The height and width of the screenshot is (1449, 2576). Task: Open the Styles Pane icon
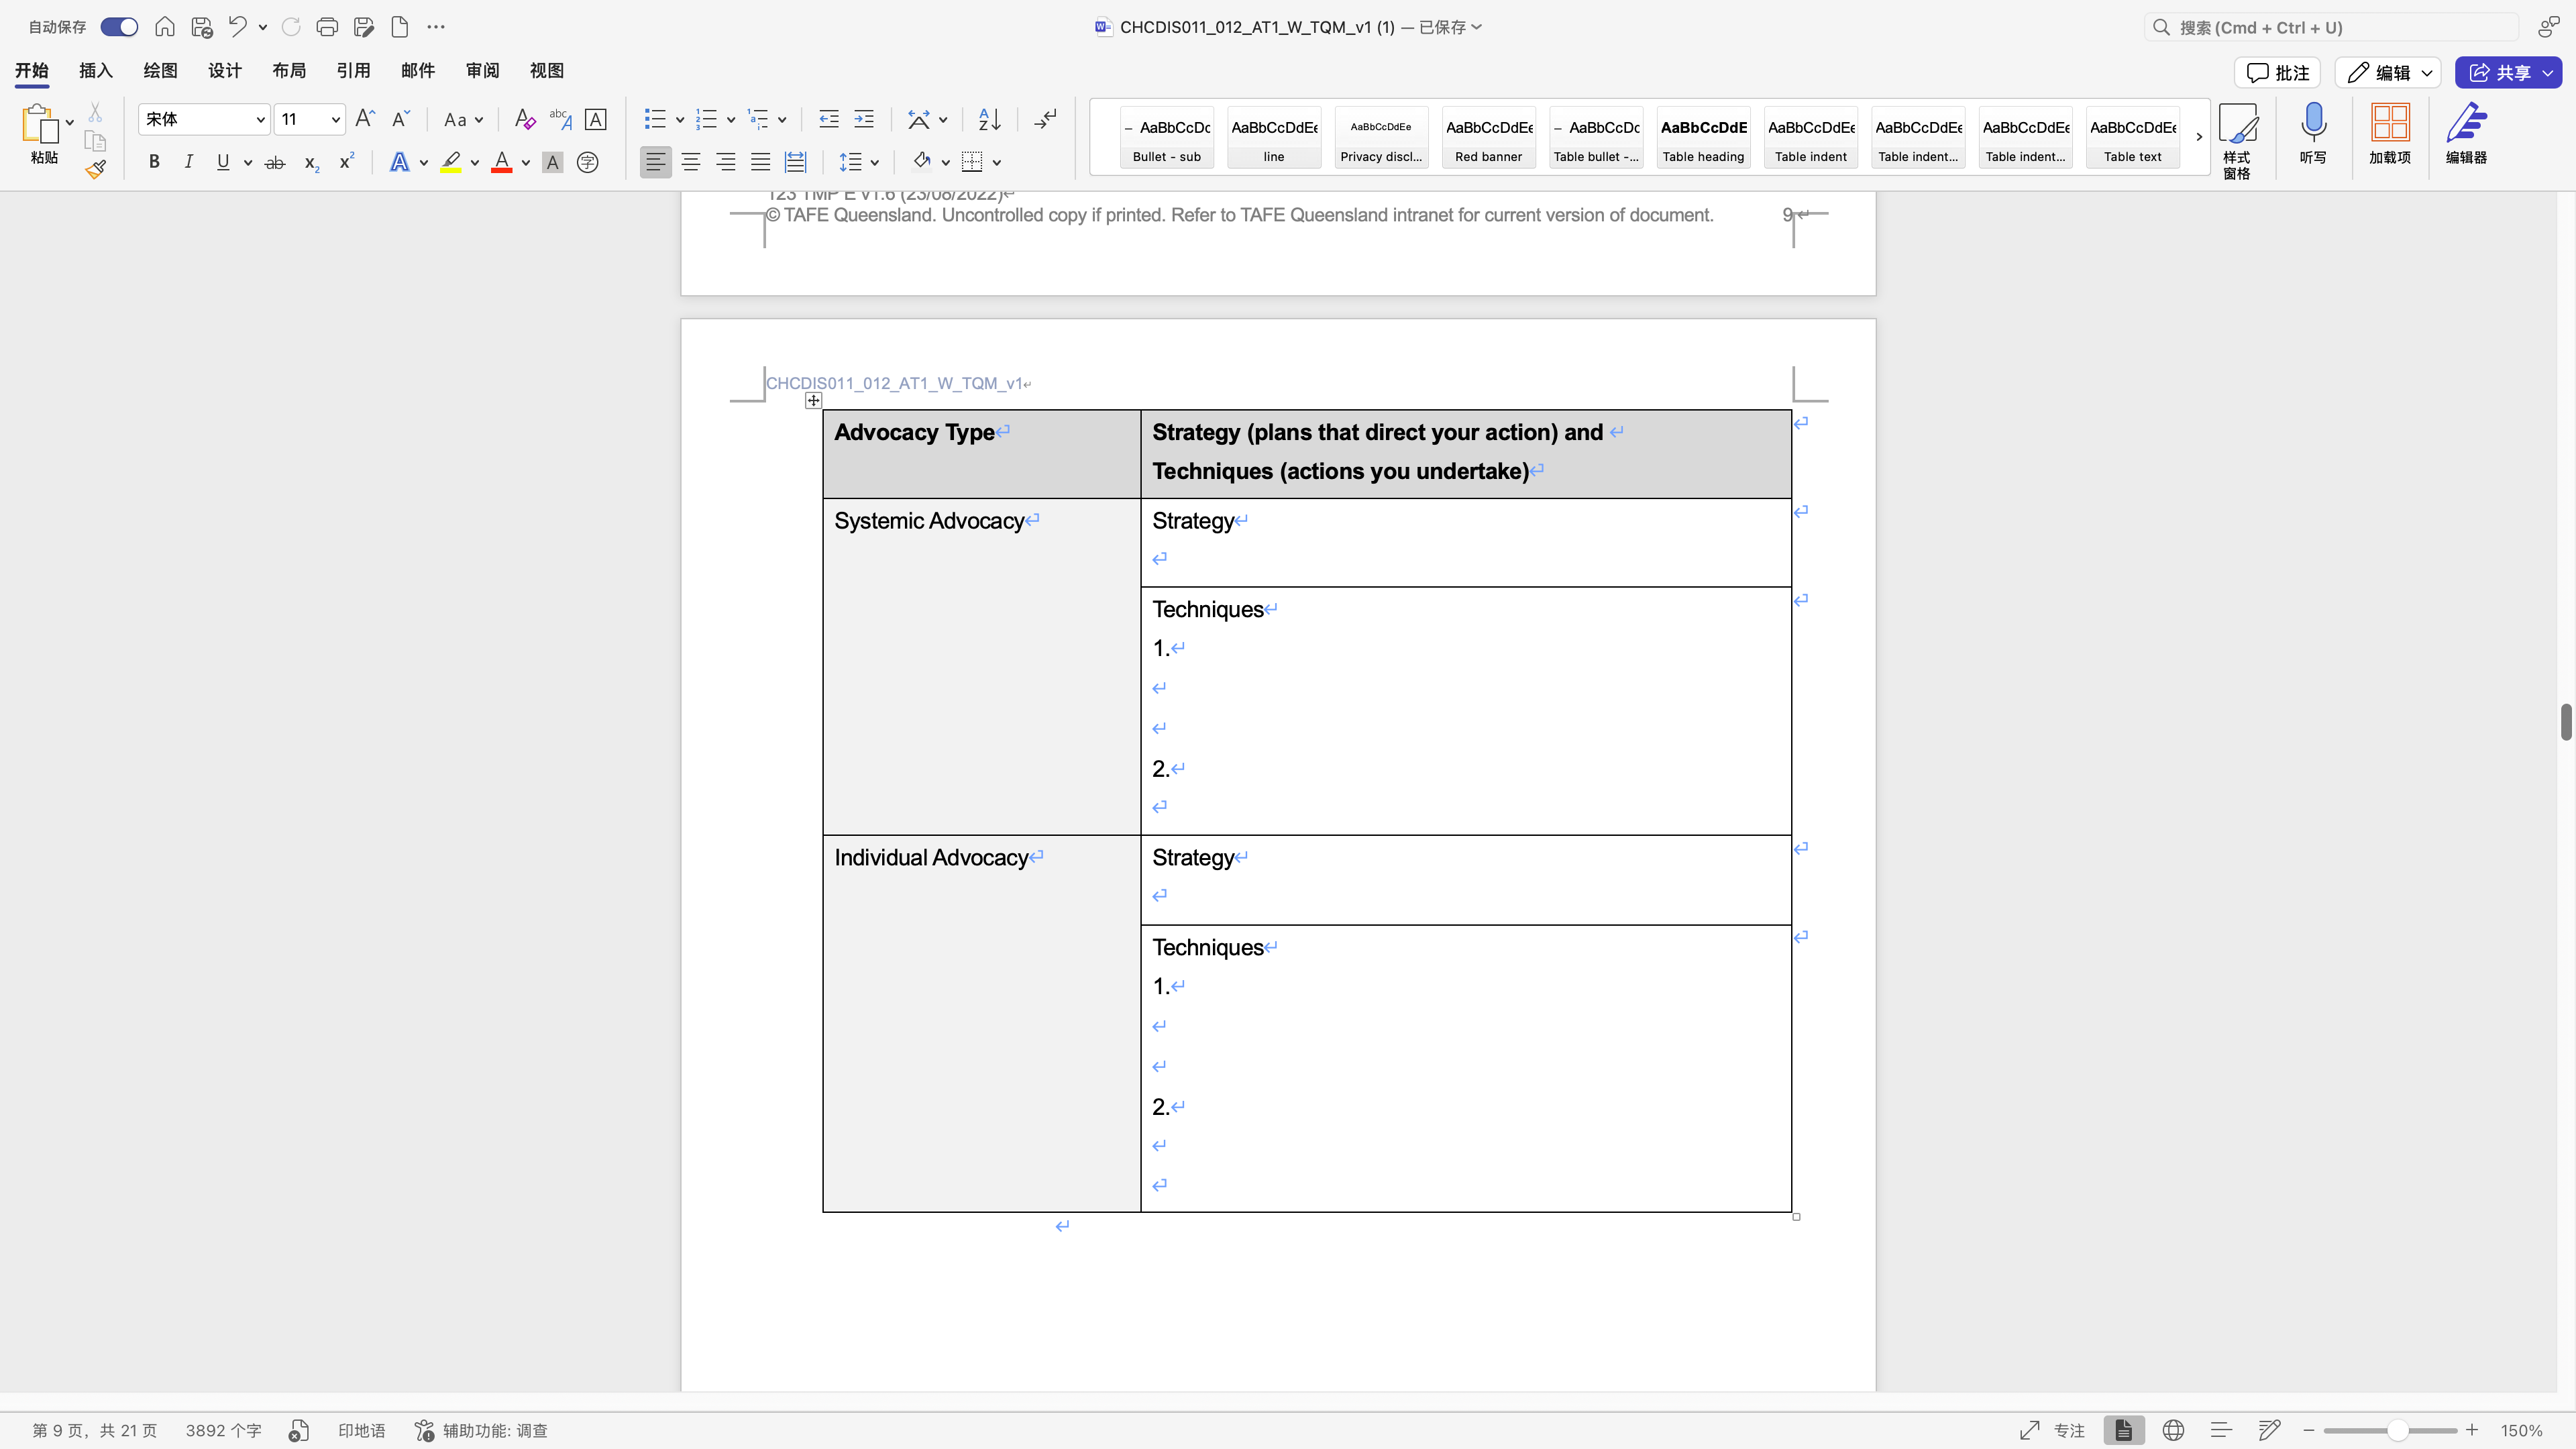coord(2237,125)
